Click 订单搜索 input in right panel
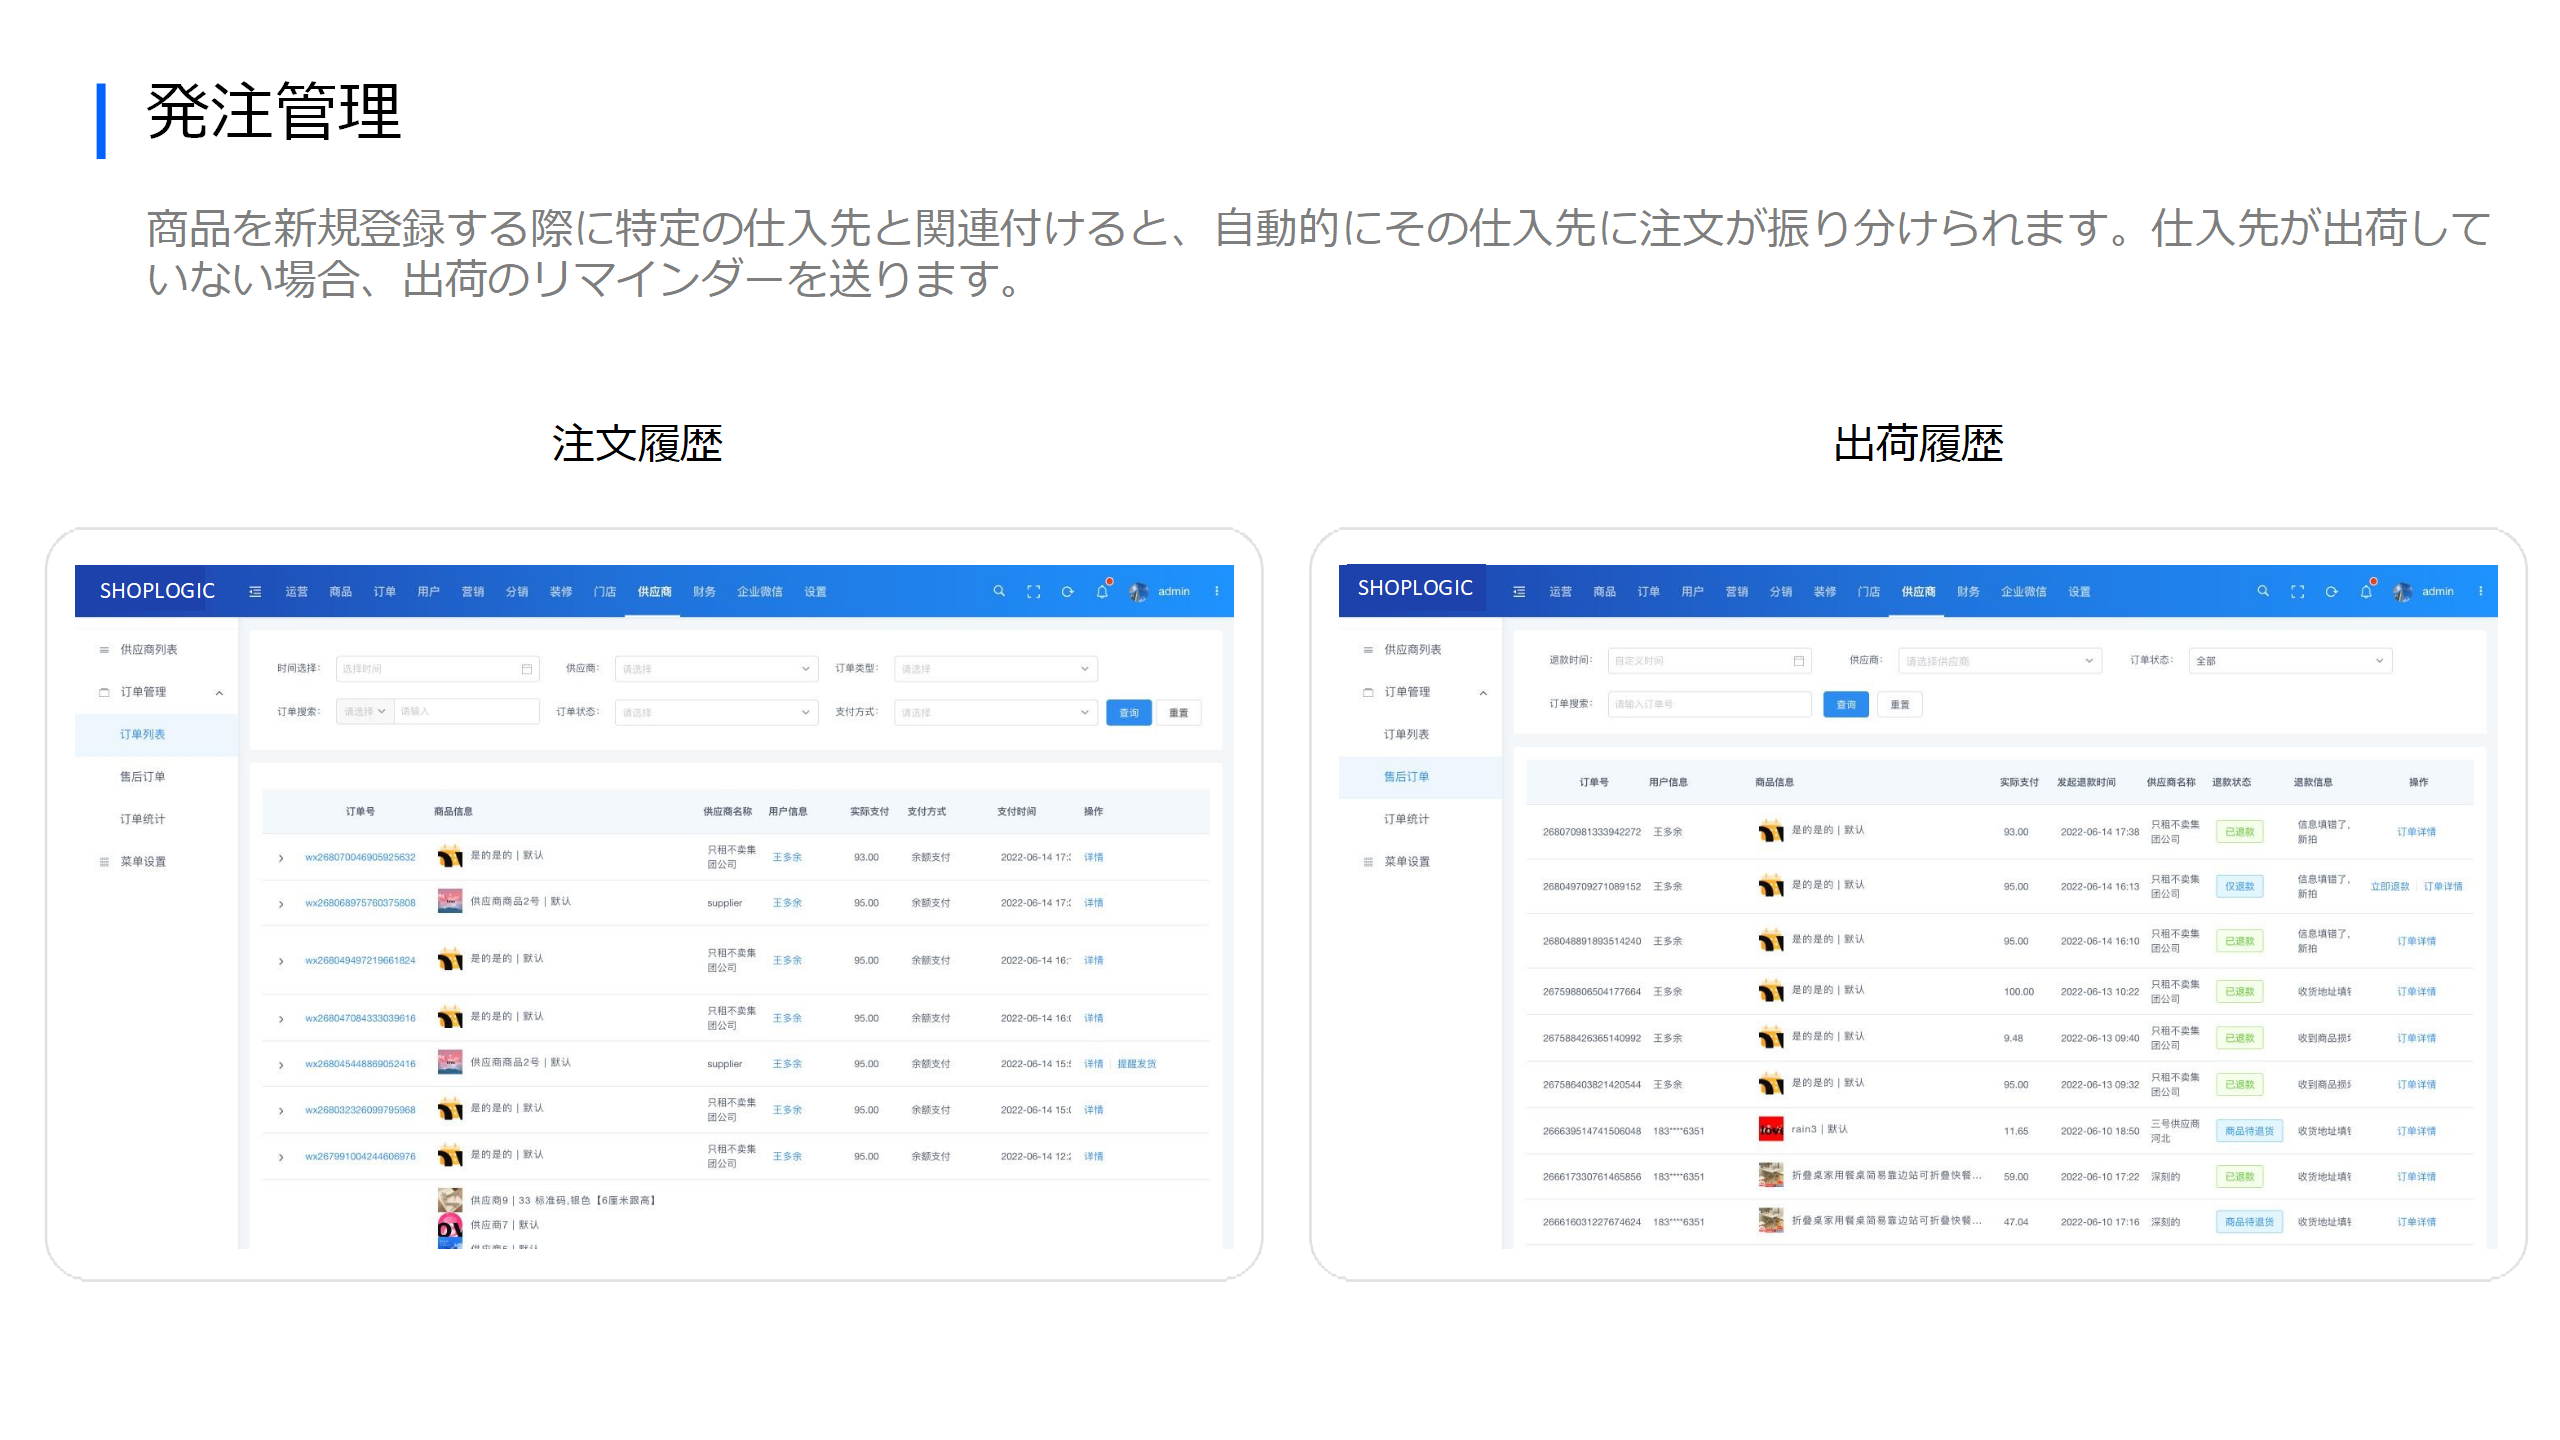 click(x=1708, y=704)
